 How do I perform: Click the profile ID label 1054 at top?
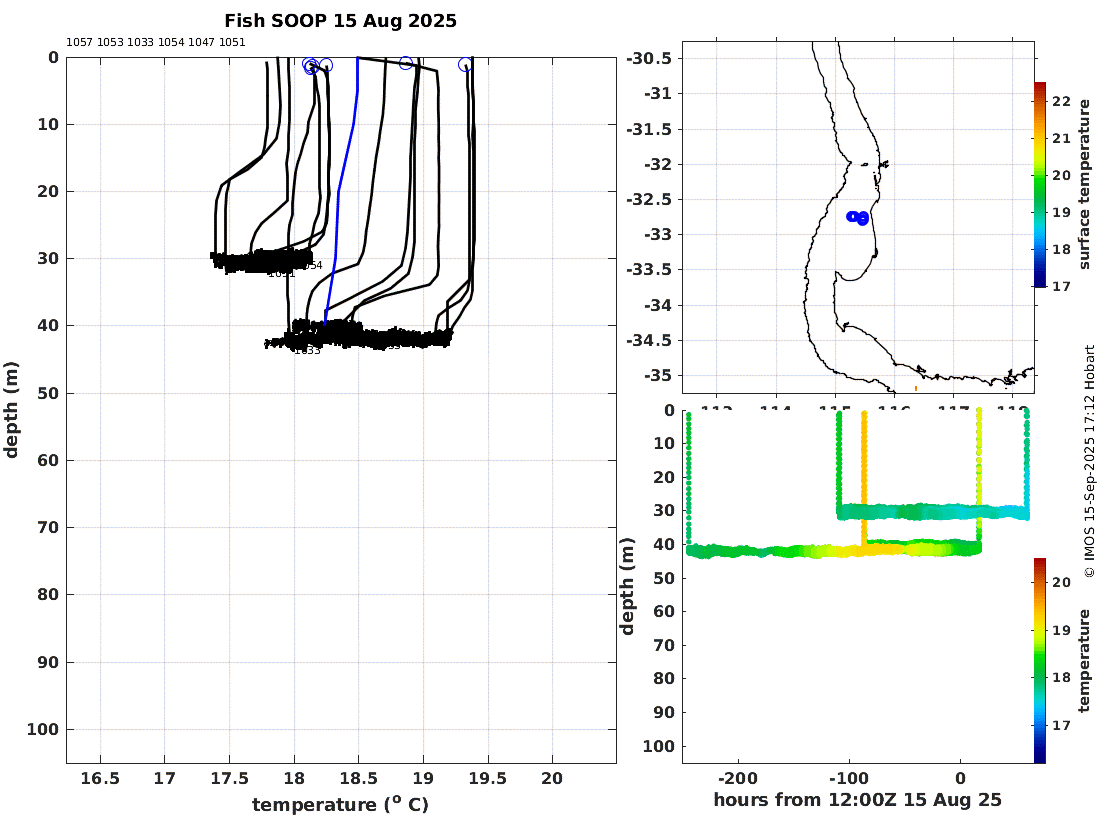tap(171, 42)
